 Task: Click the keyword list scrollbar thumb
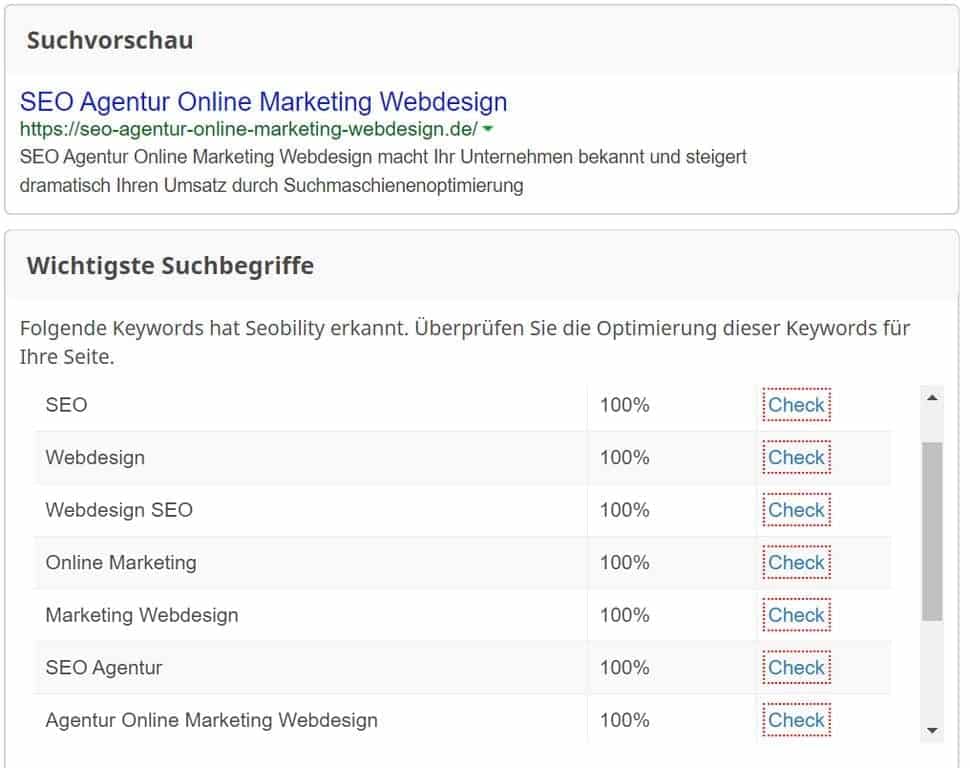(932, 531)
